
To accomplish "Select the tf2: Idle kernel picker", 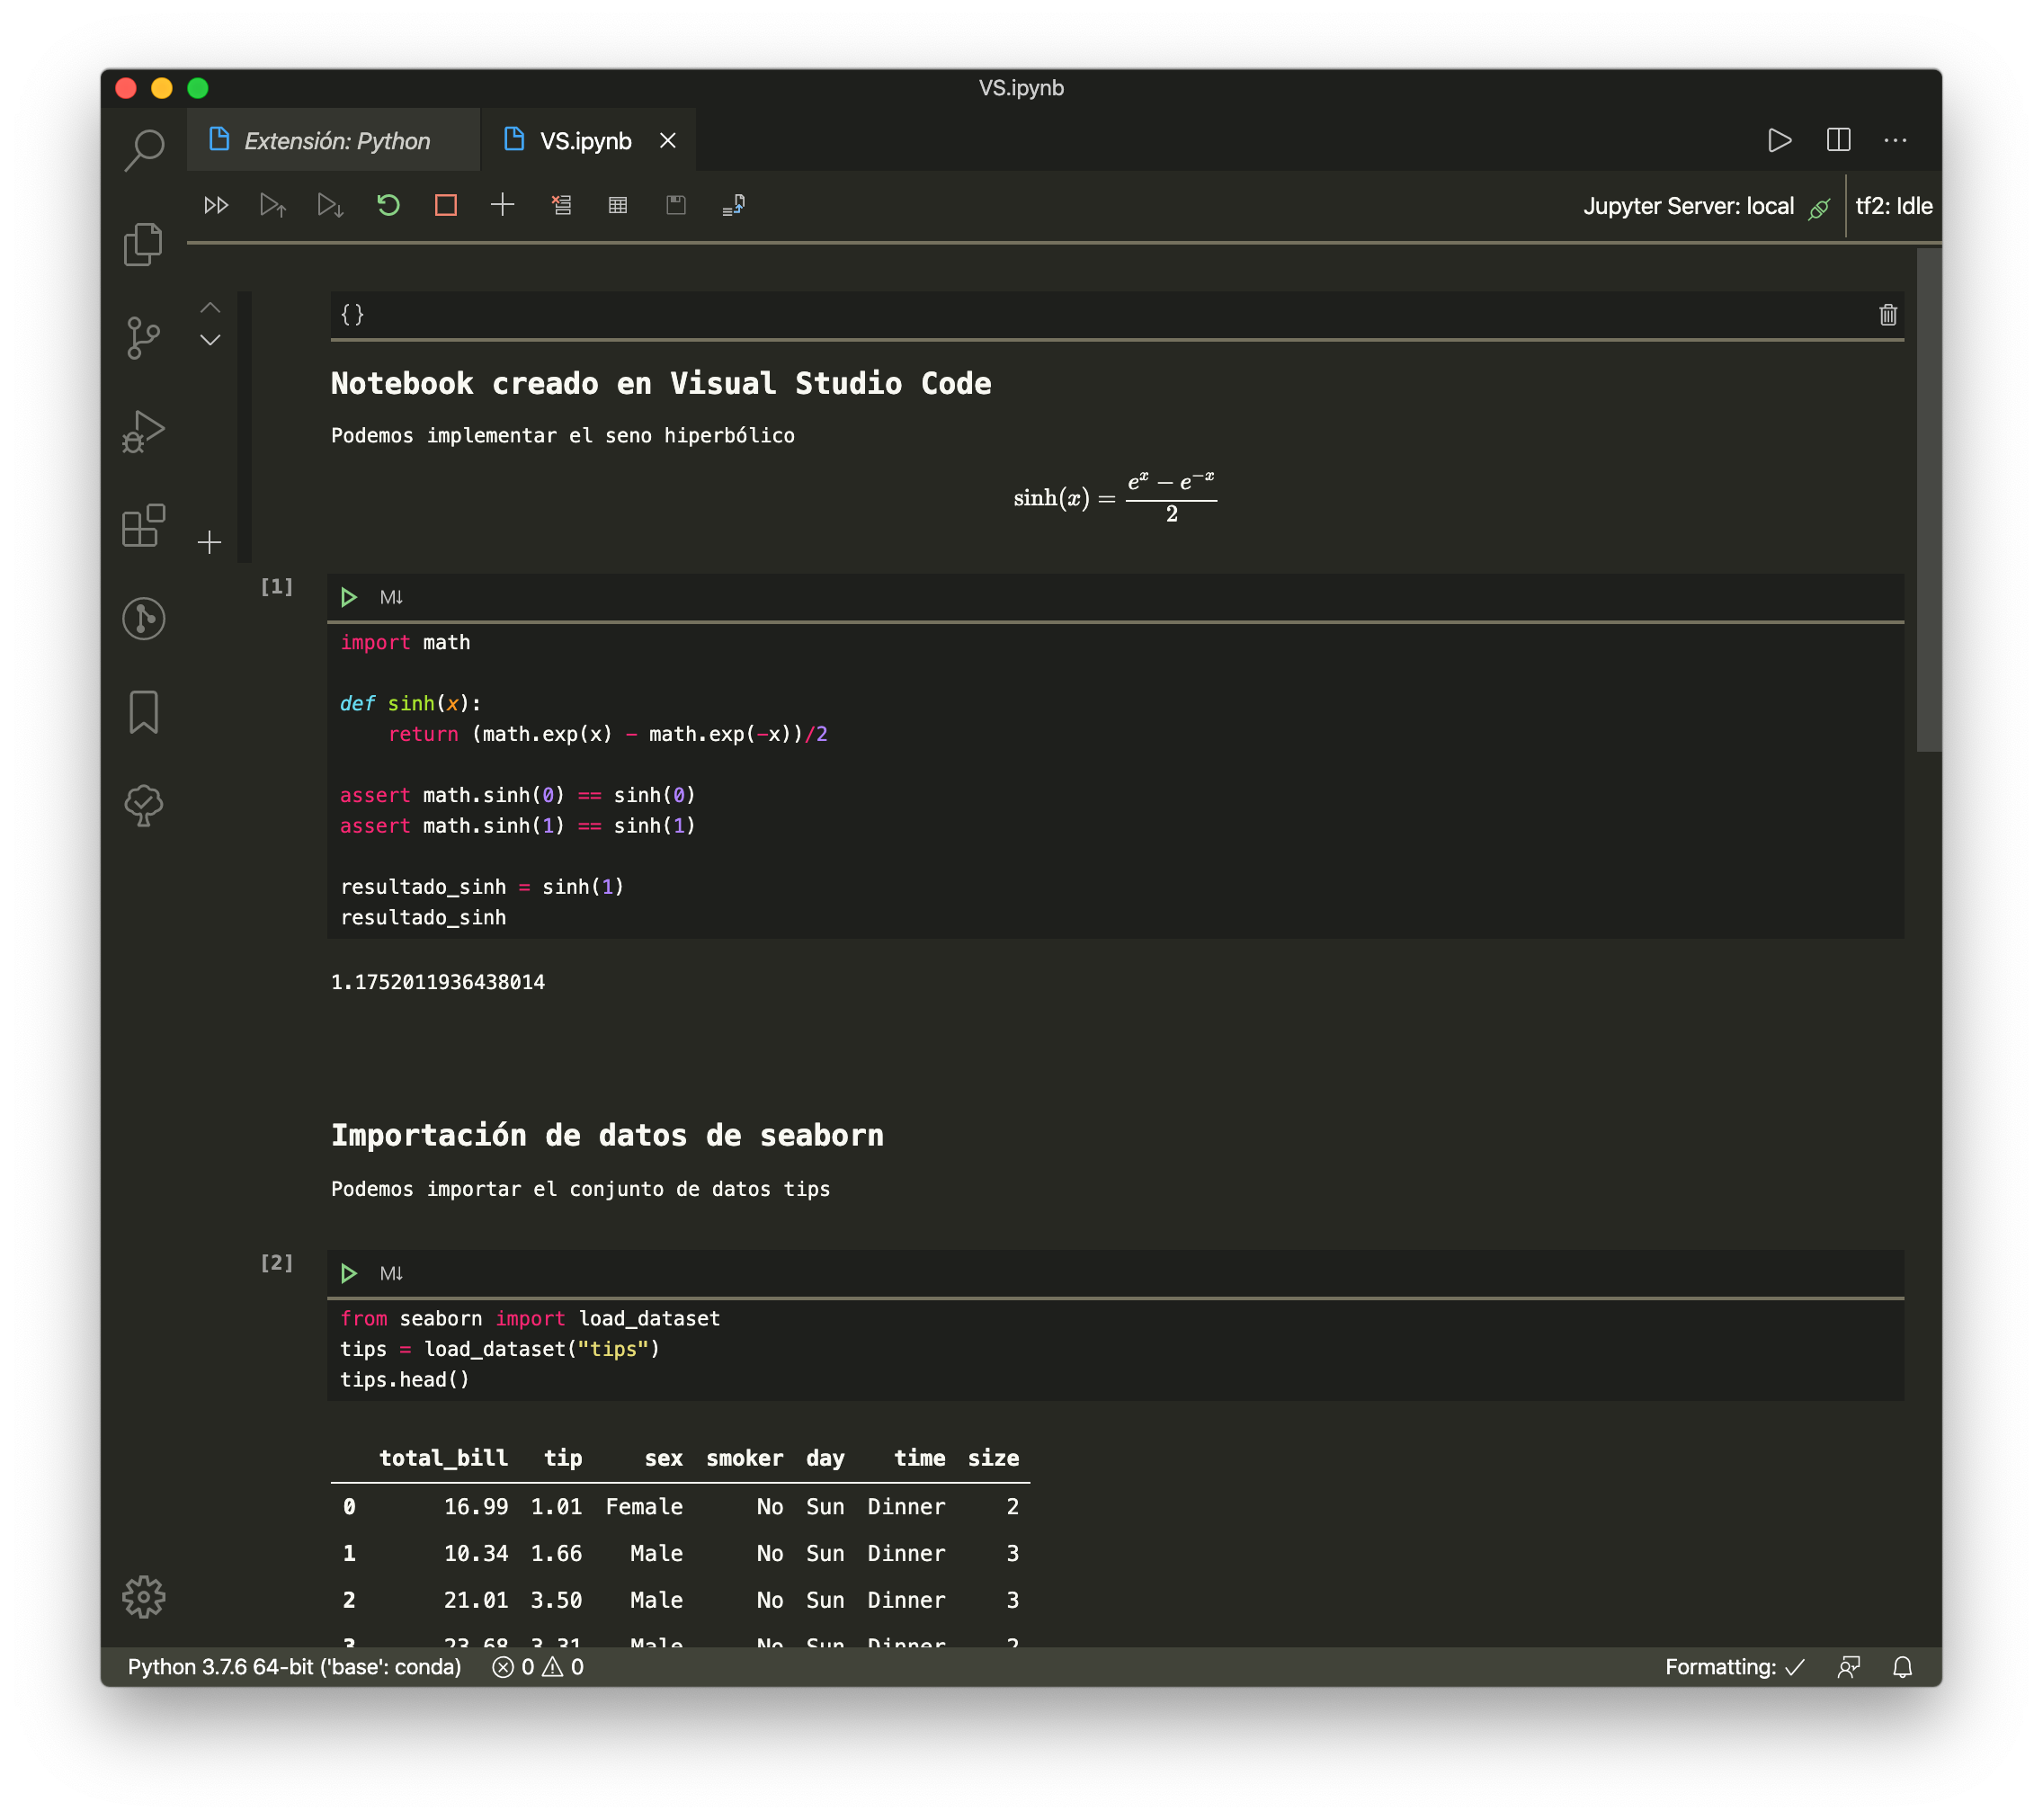I will 1893,206.
